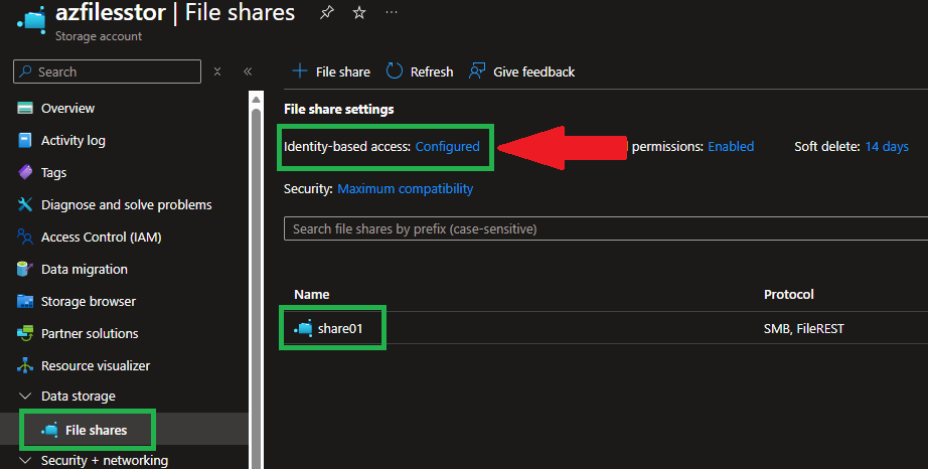Open Overview in the sidebar menu
The image size is (928, 469).
pos(67,108)
